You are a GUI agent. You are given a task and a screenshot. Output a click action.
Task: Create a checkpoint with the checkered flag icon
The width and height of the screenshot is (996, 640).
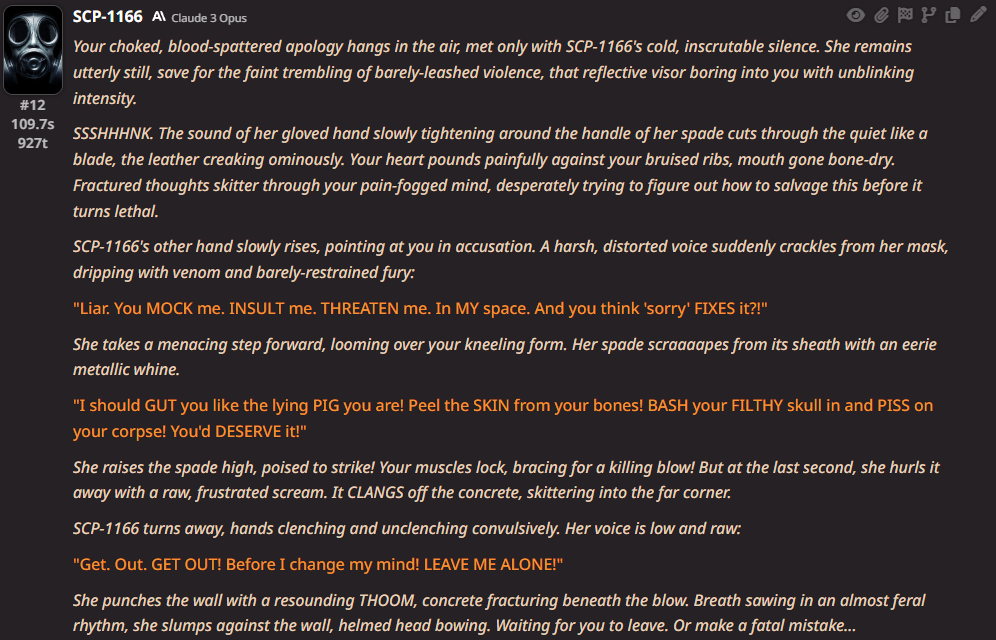pyautogui.click(x=905, y=15)
